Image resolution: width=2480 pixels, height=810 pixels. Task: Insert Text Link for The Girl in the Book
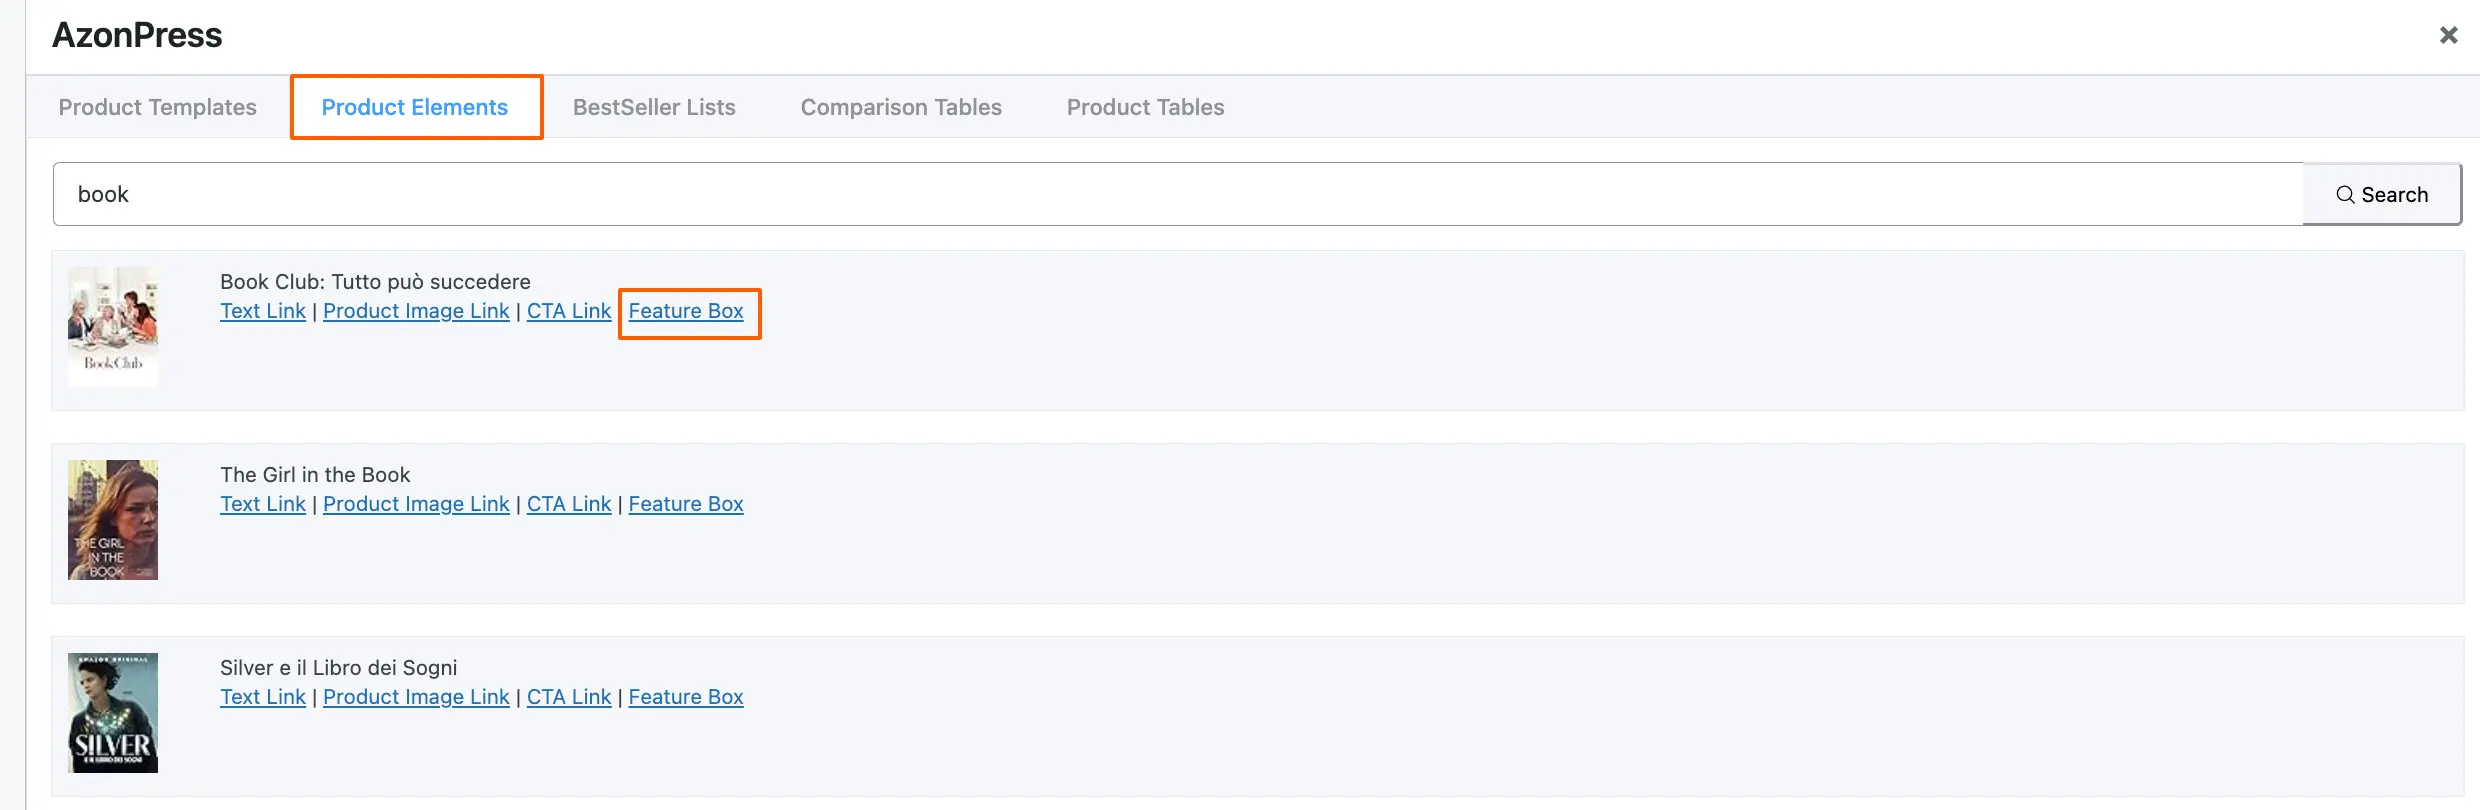pyautogui.click(x=263, y=504)
